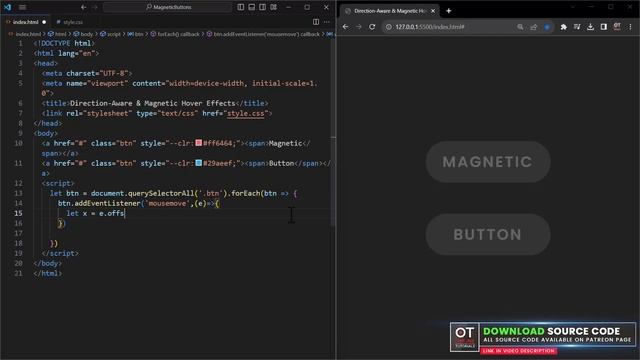
Task: Click the MAGNETIC button on the webpage
Action: (488, 162)
